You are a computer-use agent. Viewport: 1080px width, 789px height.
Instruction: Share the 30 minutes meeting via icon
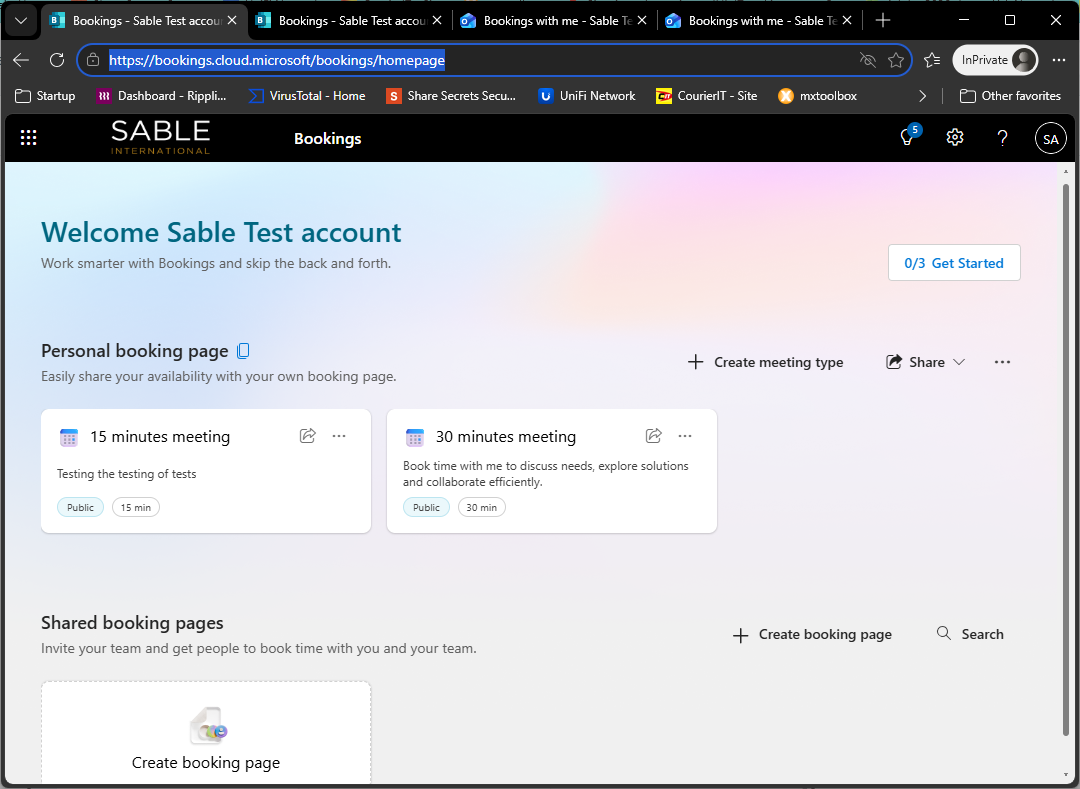(654, 436)
